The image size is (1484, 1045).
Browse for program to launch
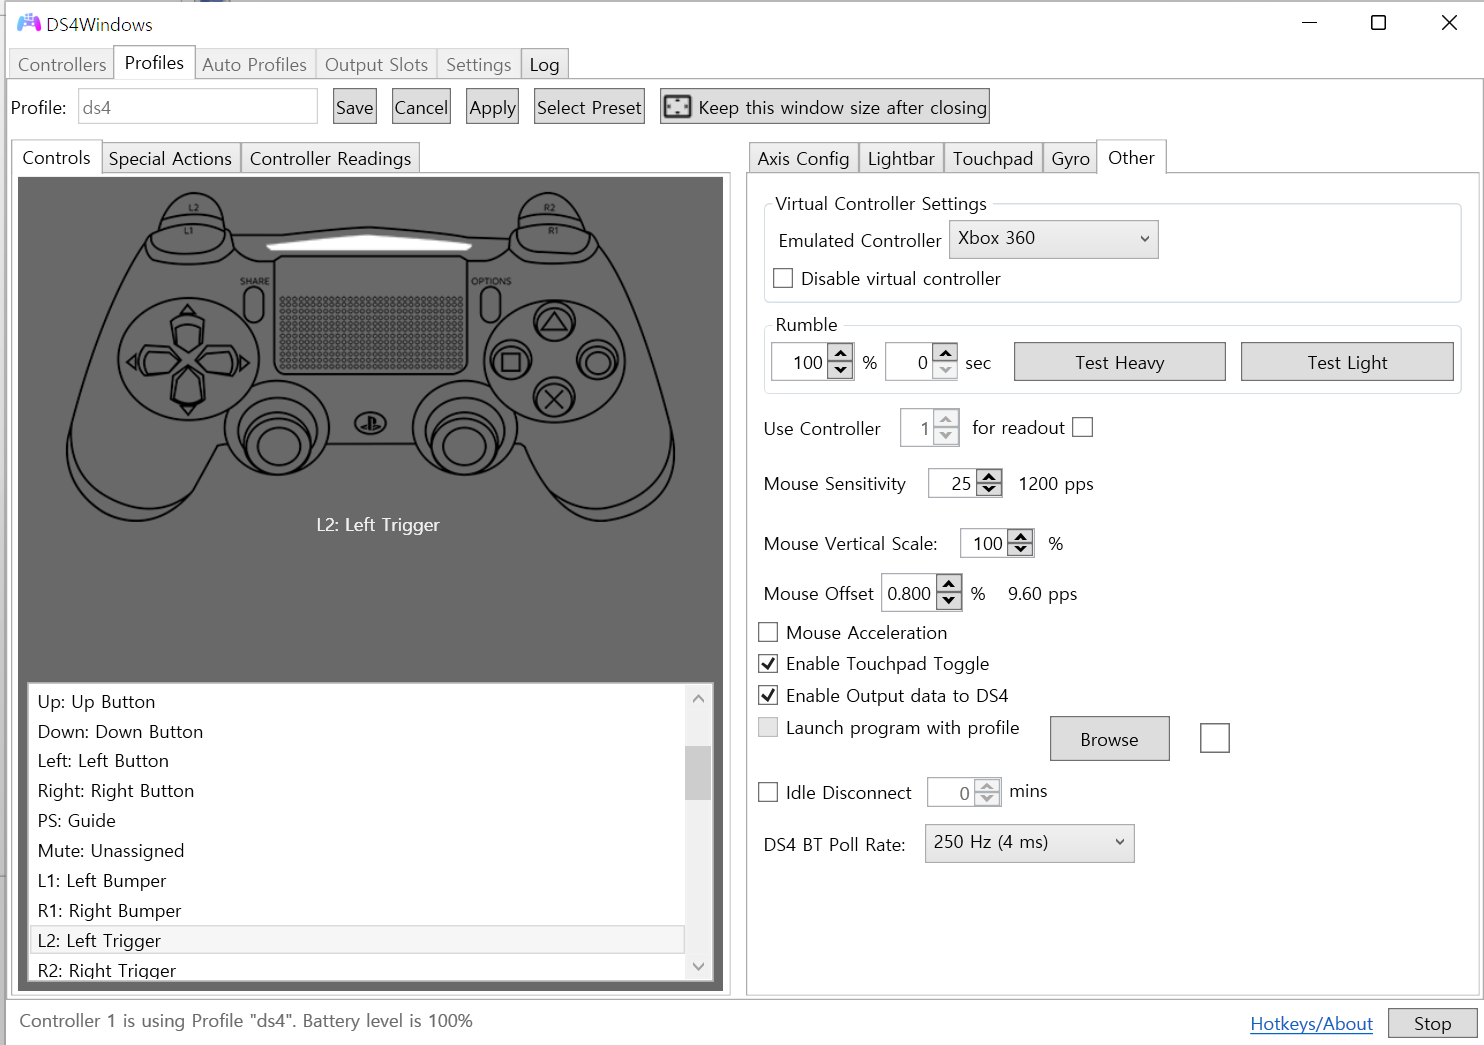tap(1109, 739)
